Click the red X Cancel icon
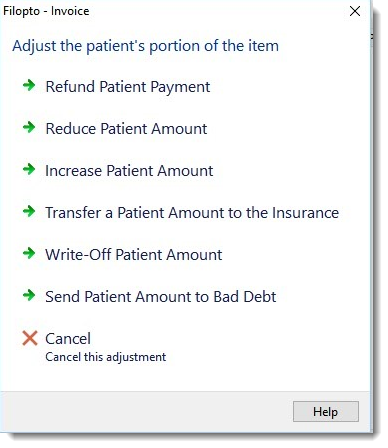 pos(30,338)
